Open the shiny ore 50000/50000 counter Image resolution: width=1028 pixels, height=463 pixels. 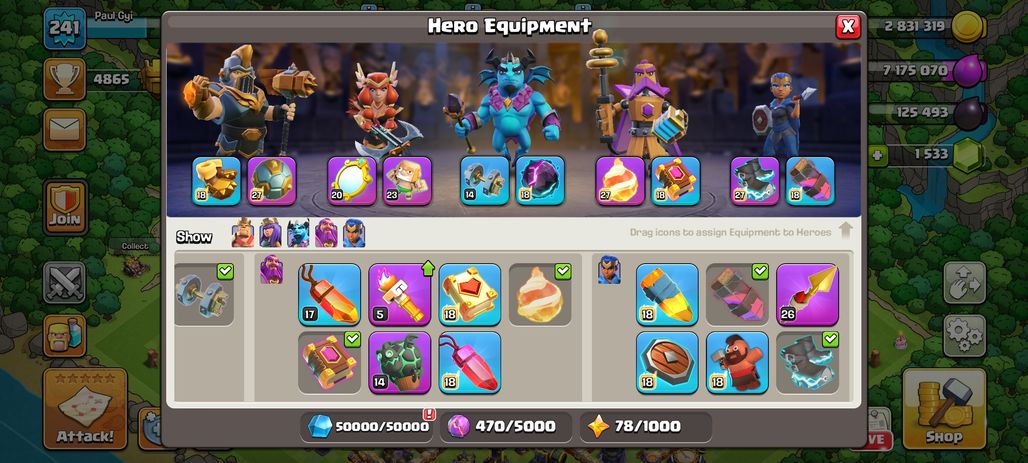pos(368,426)
